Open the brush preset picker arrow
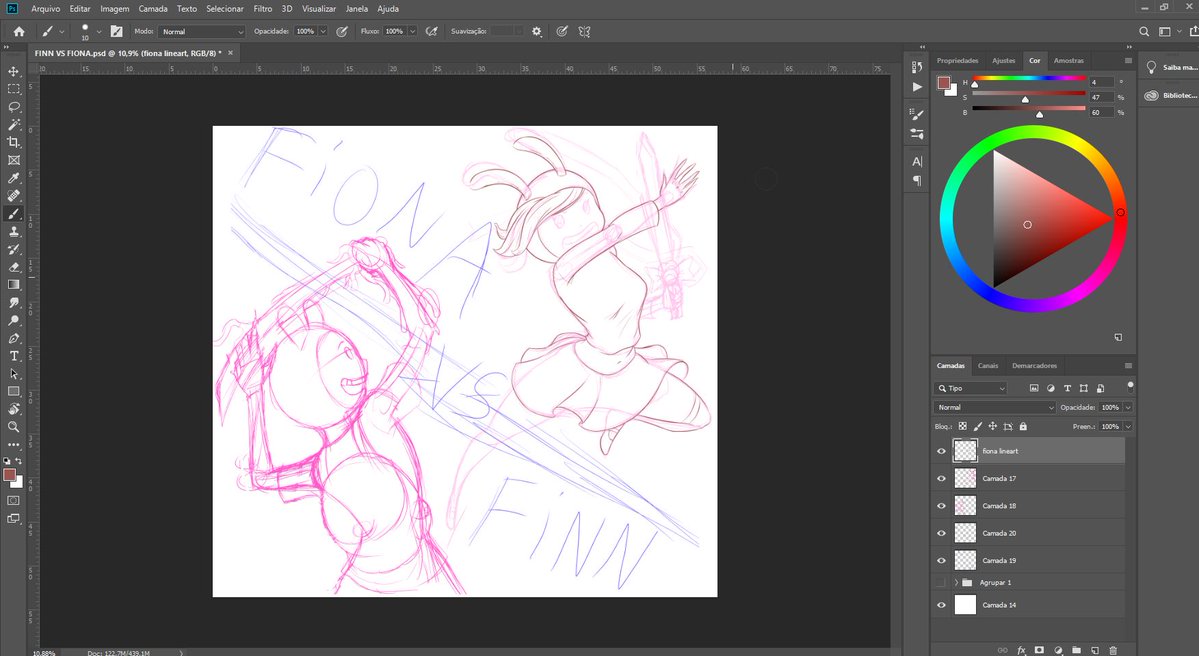 pyautogui.click(x=99, y=31)
